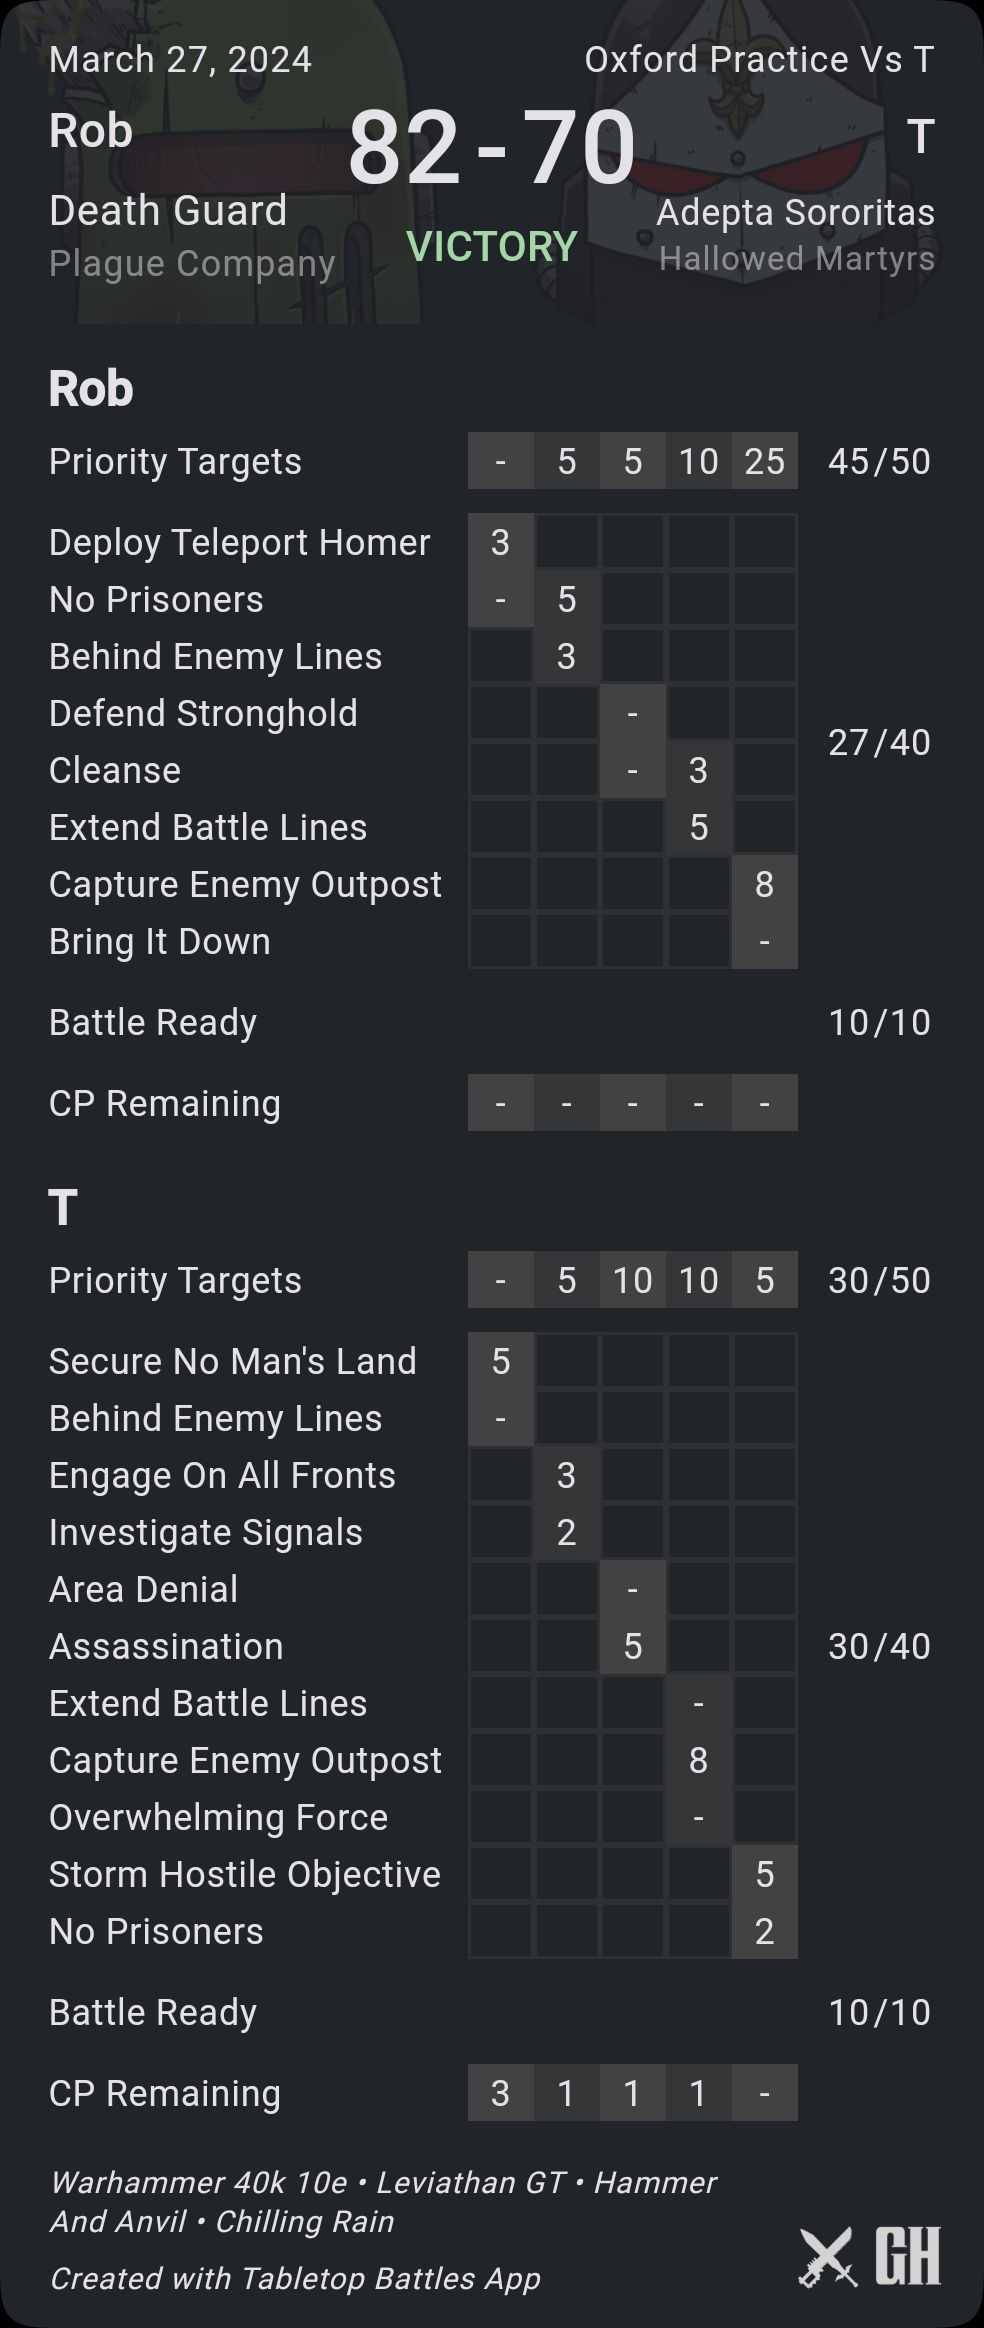This screenshot has width=984, height=2328.
Task: Click the 25 in Rob's Priority Targets row
Action: (x=764, y=461)
